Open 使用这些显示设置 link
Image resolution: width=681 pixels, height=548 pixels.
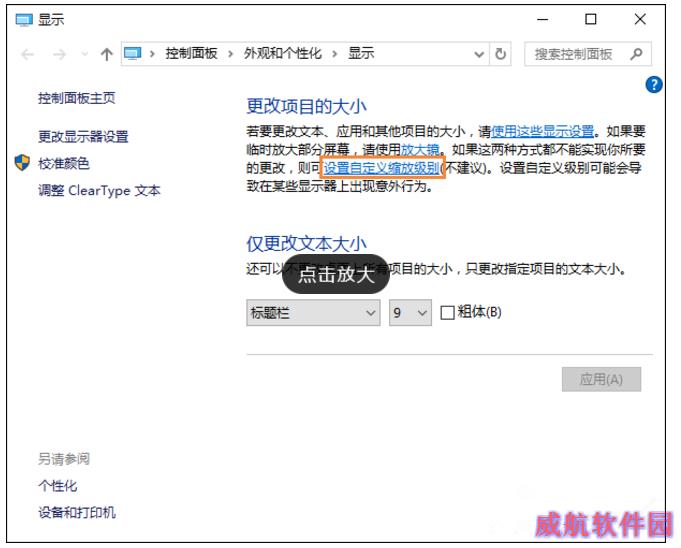542,131
